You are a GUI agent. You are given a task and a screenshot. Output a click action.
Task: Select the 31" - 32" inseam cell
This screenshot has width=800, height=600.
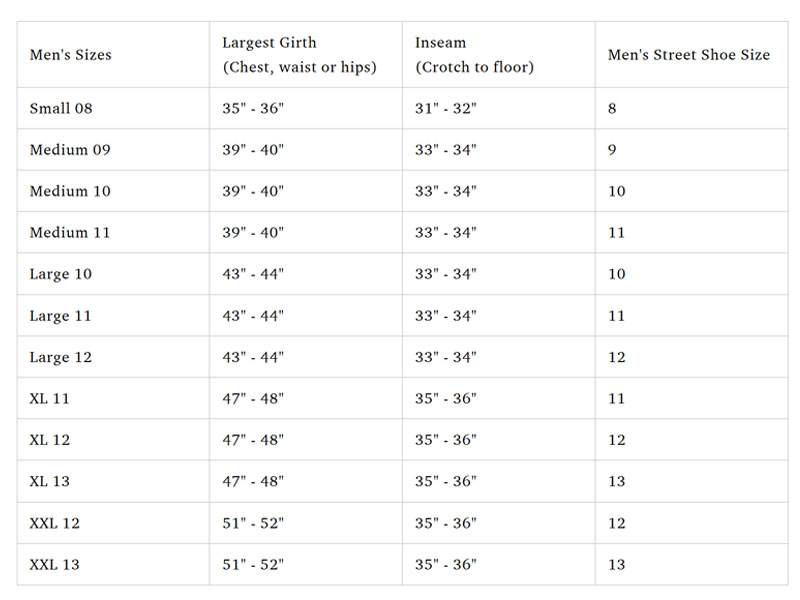[x=446, y=108]
